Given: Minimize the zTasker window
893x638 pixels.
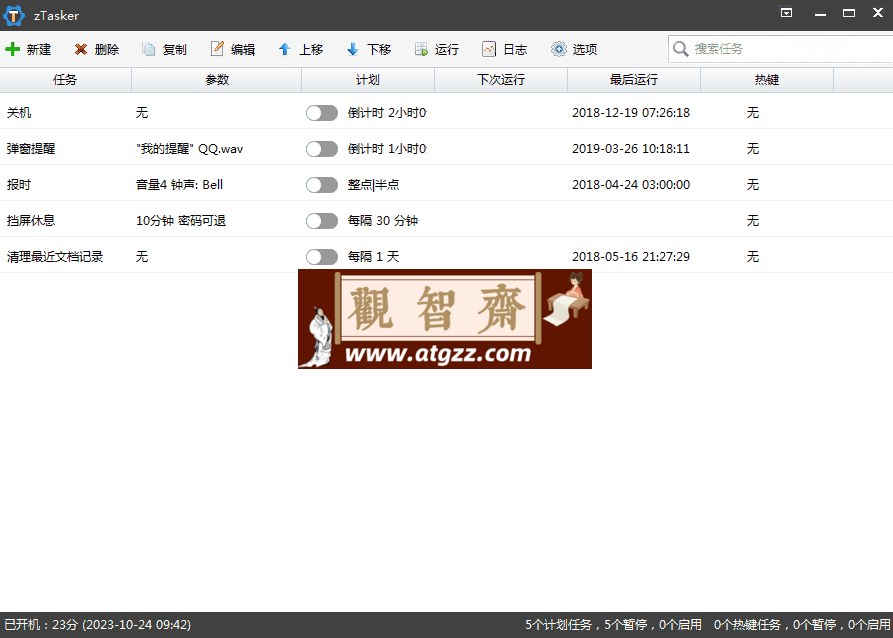Looking at the screenshot, I should (820, 14).
